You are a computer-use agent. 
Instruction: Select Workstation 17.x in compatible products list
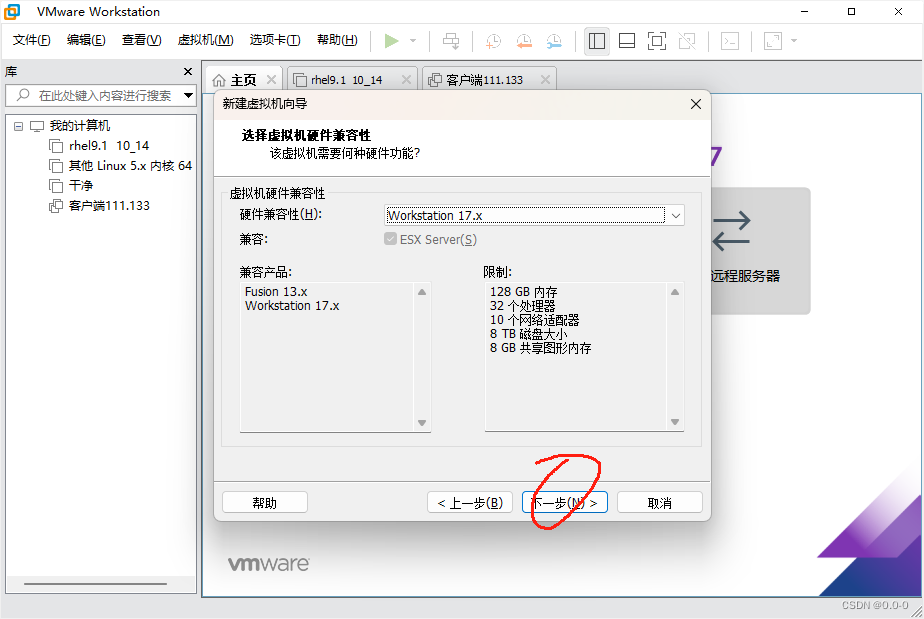click(x=292, y=306)
